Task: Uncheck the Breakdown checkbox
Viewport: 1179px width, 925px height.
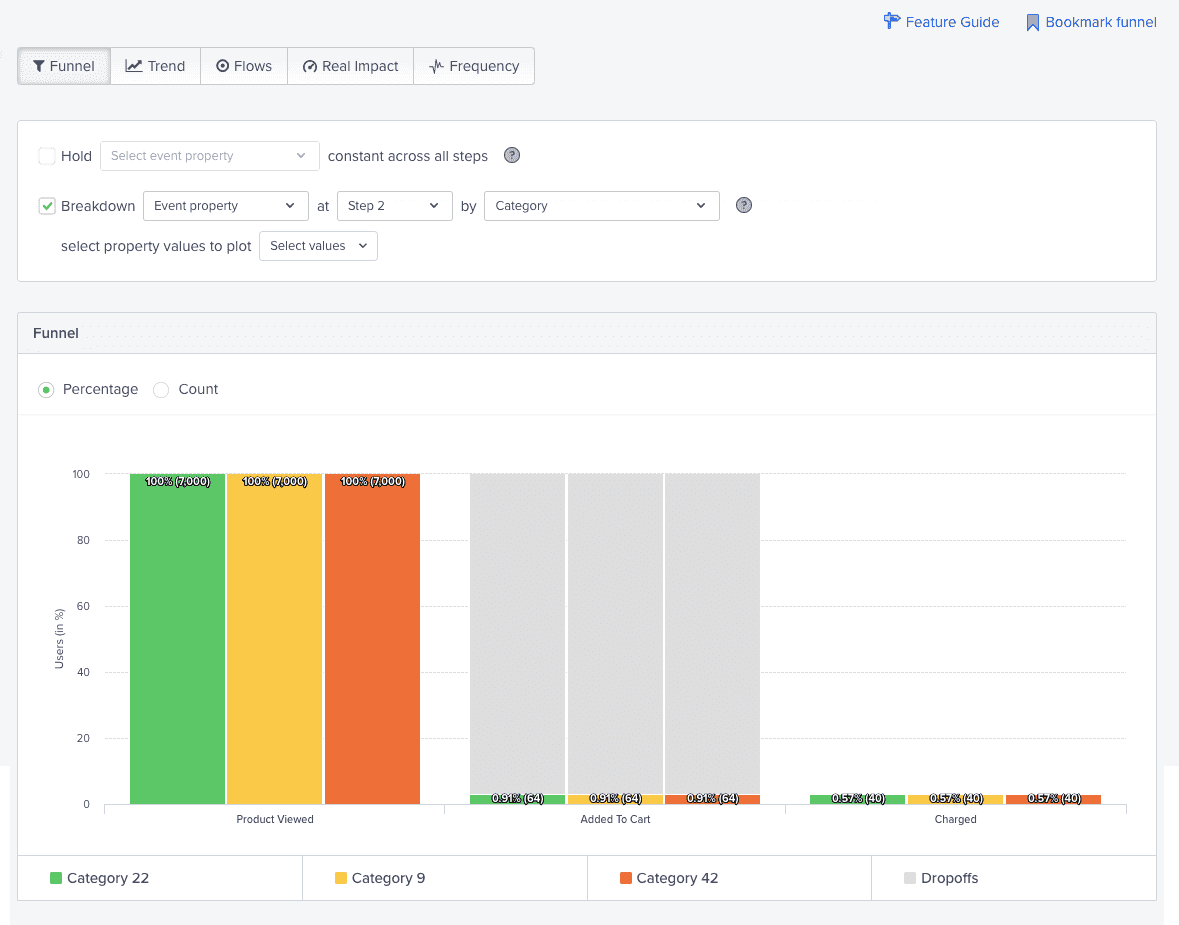Action: click(x=46, y=205)
